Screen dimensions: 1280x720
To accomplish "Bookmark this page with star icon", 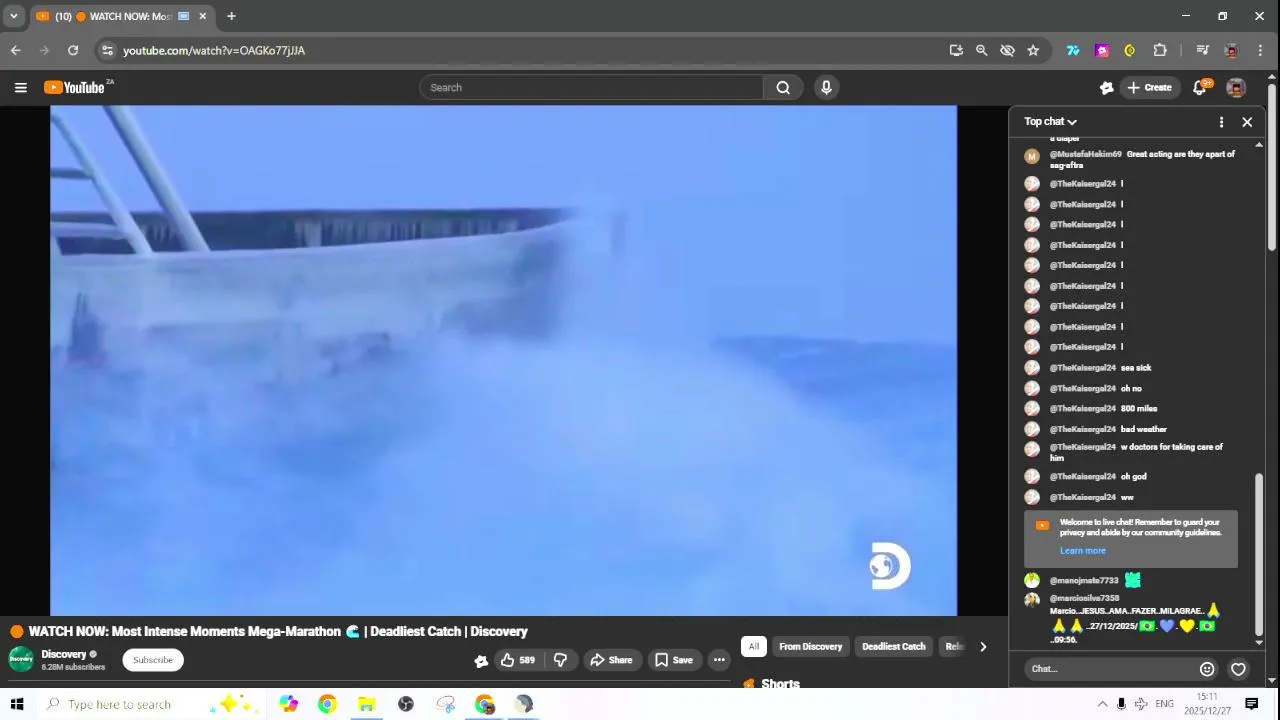I will coord(1033,50).
